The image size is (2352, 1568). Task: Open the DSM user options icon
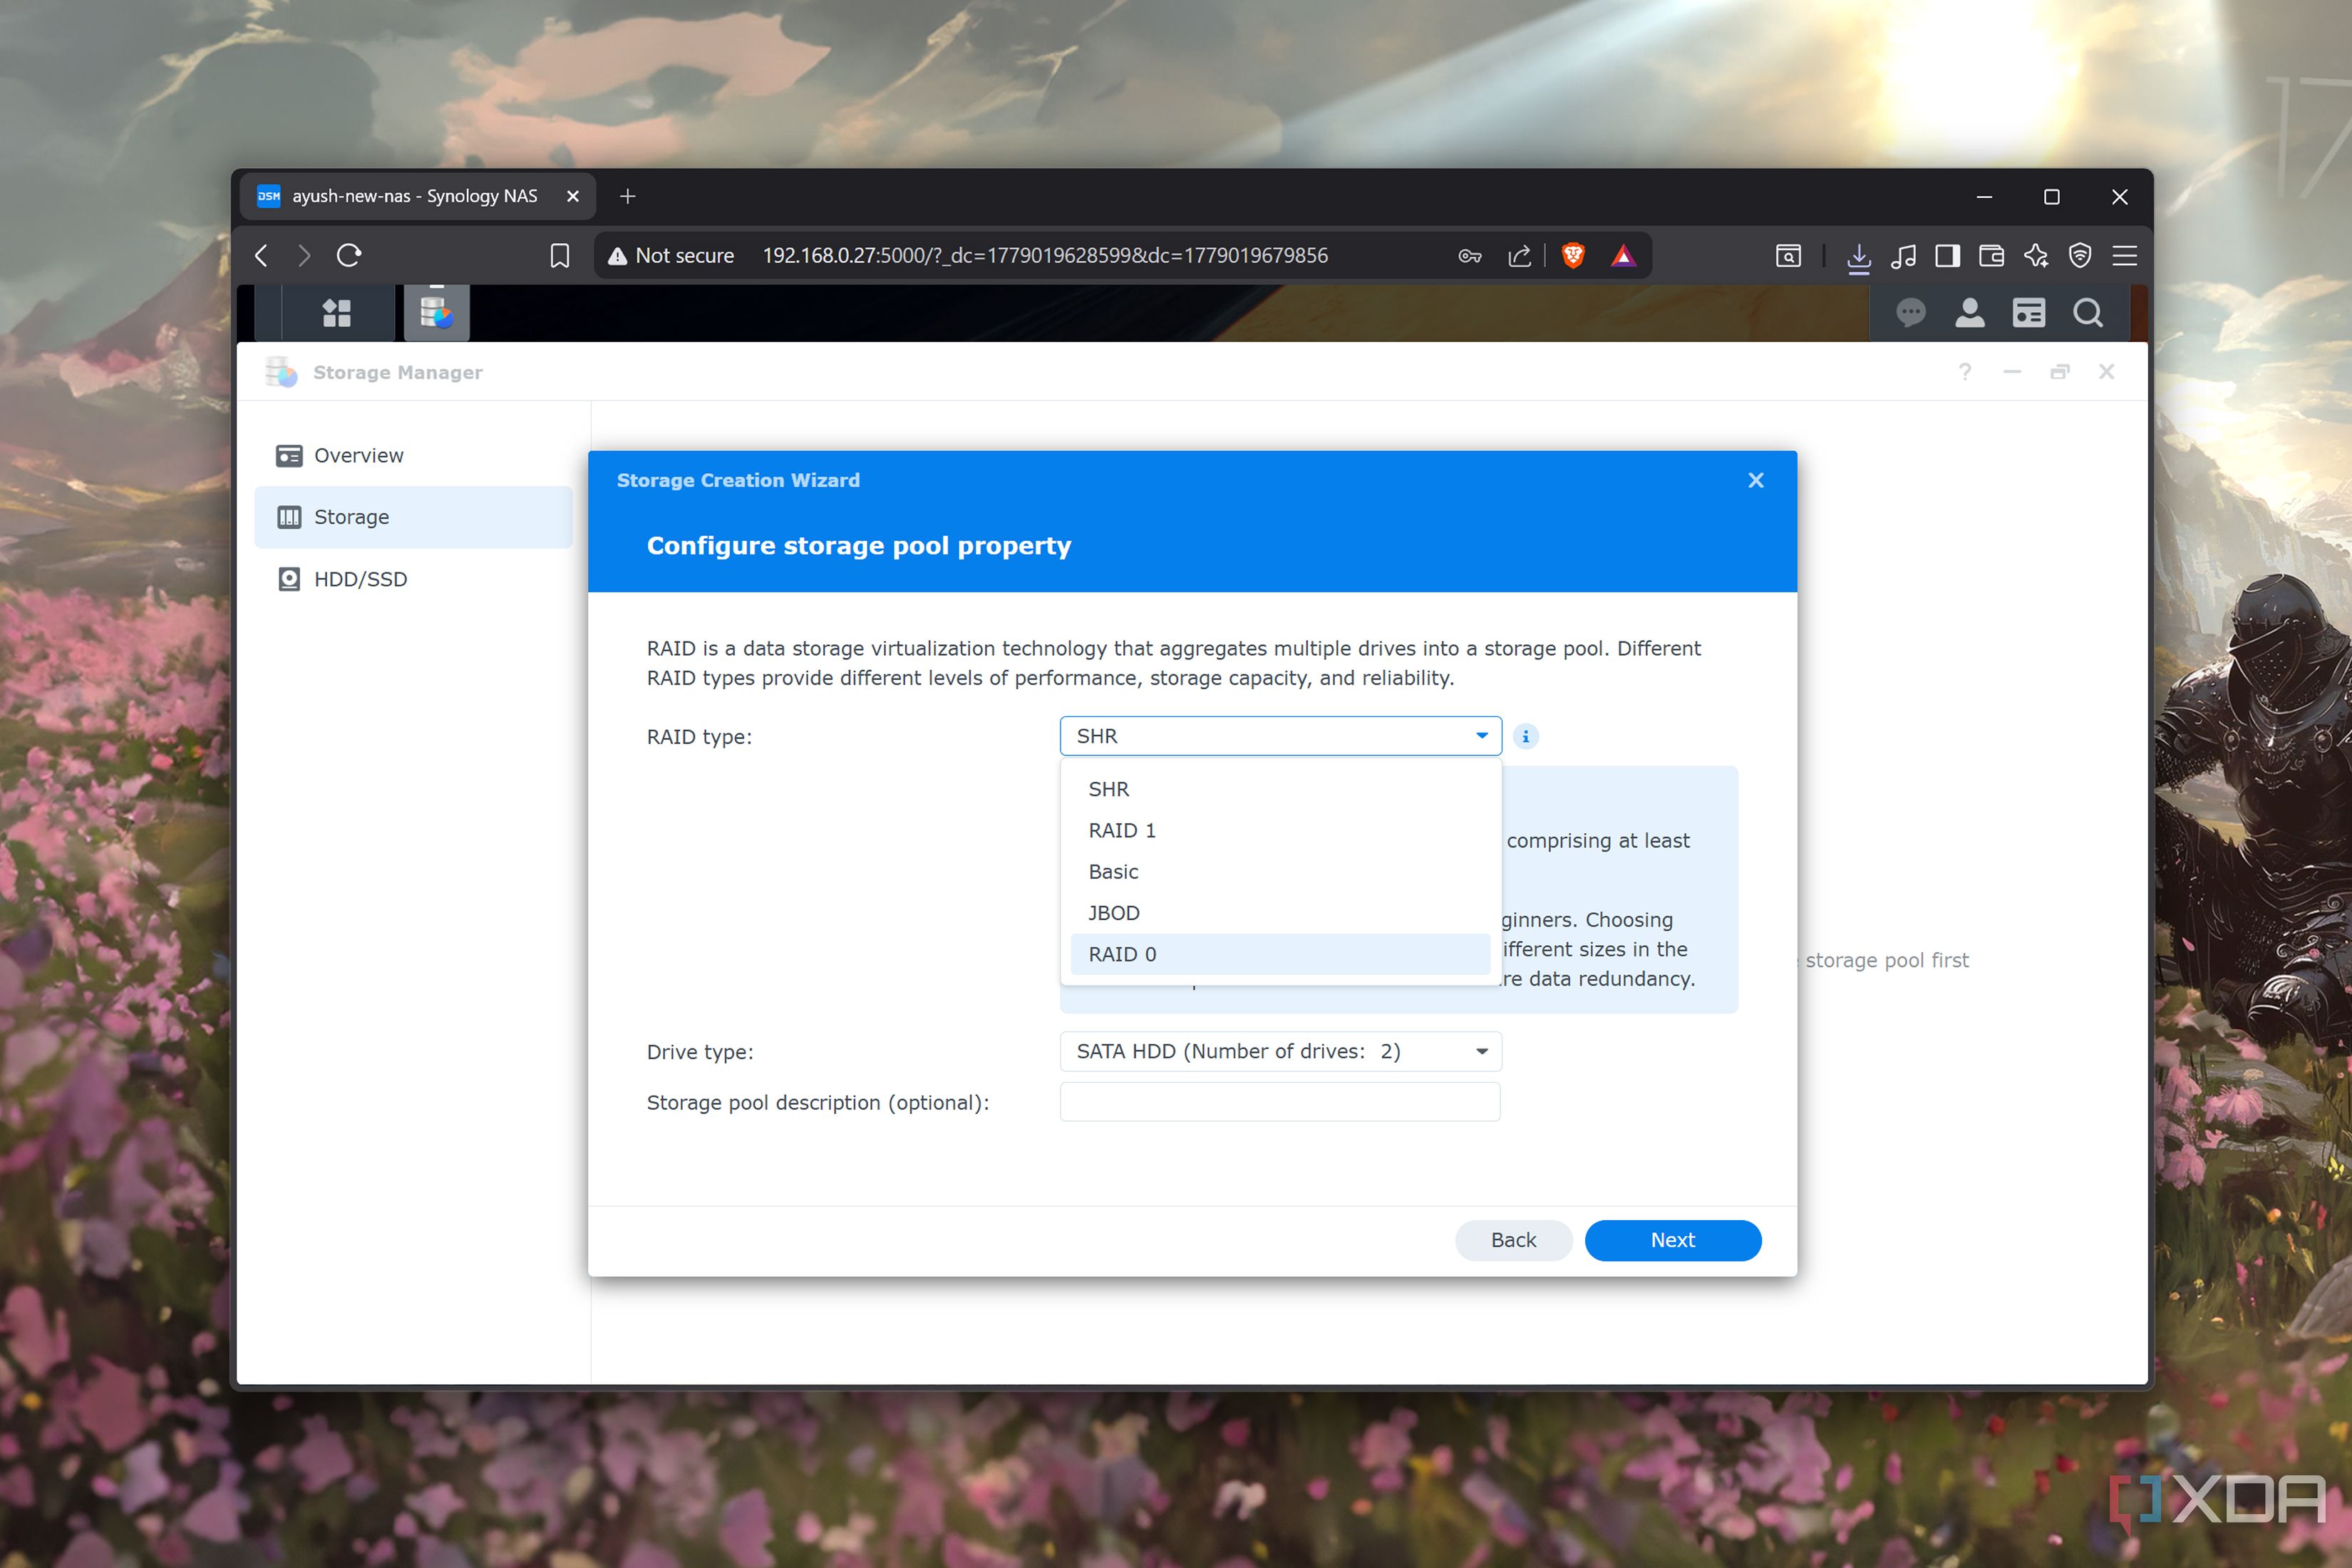(1970, 313)
